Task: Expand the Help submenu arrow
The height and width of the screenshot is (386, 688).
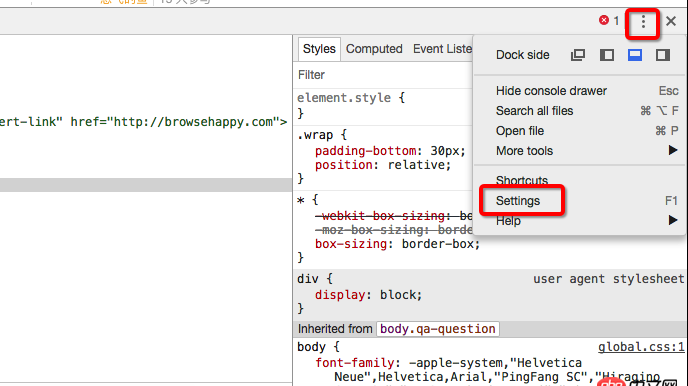Action: [x=673, y=220]
